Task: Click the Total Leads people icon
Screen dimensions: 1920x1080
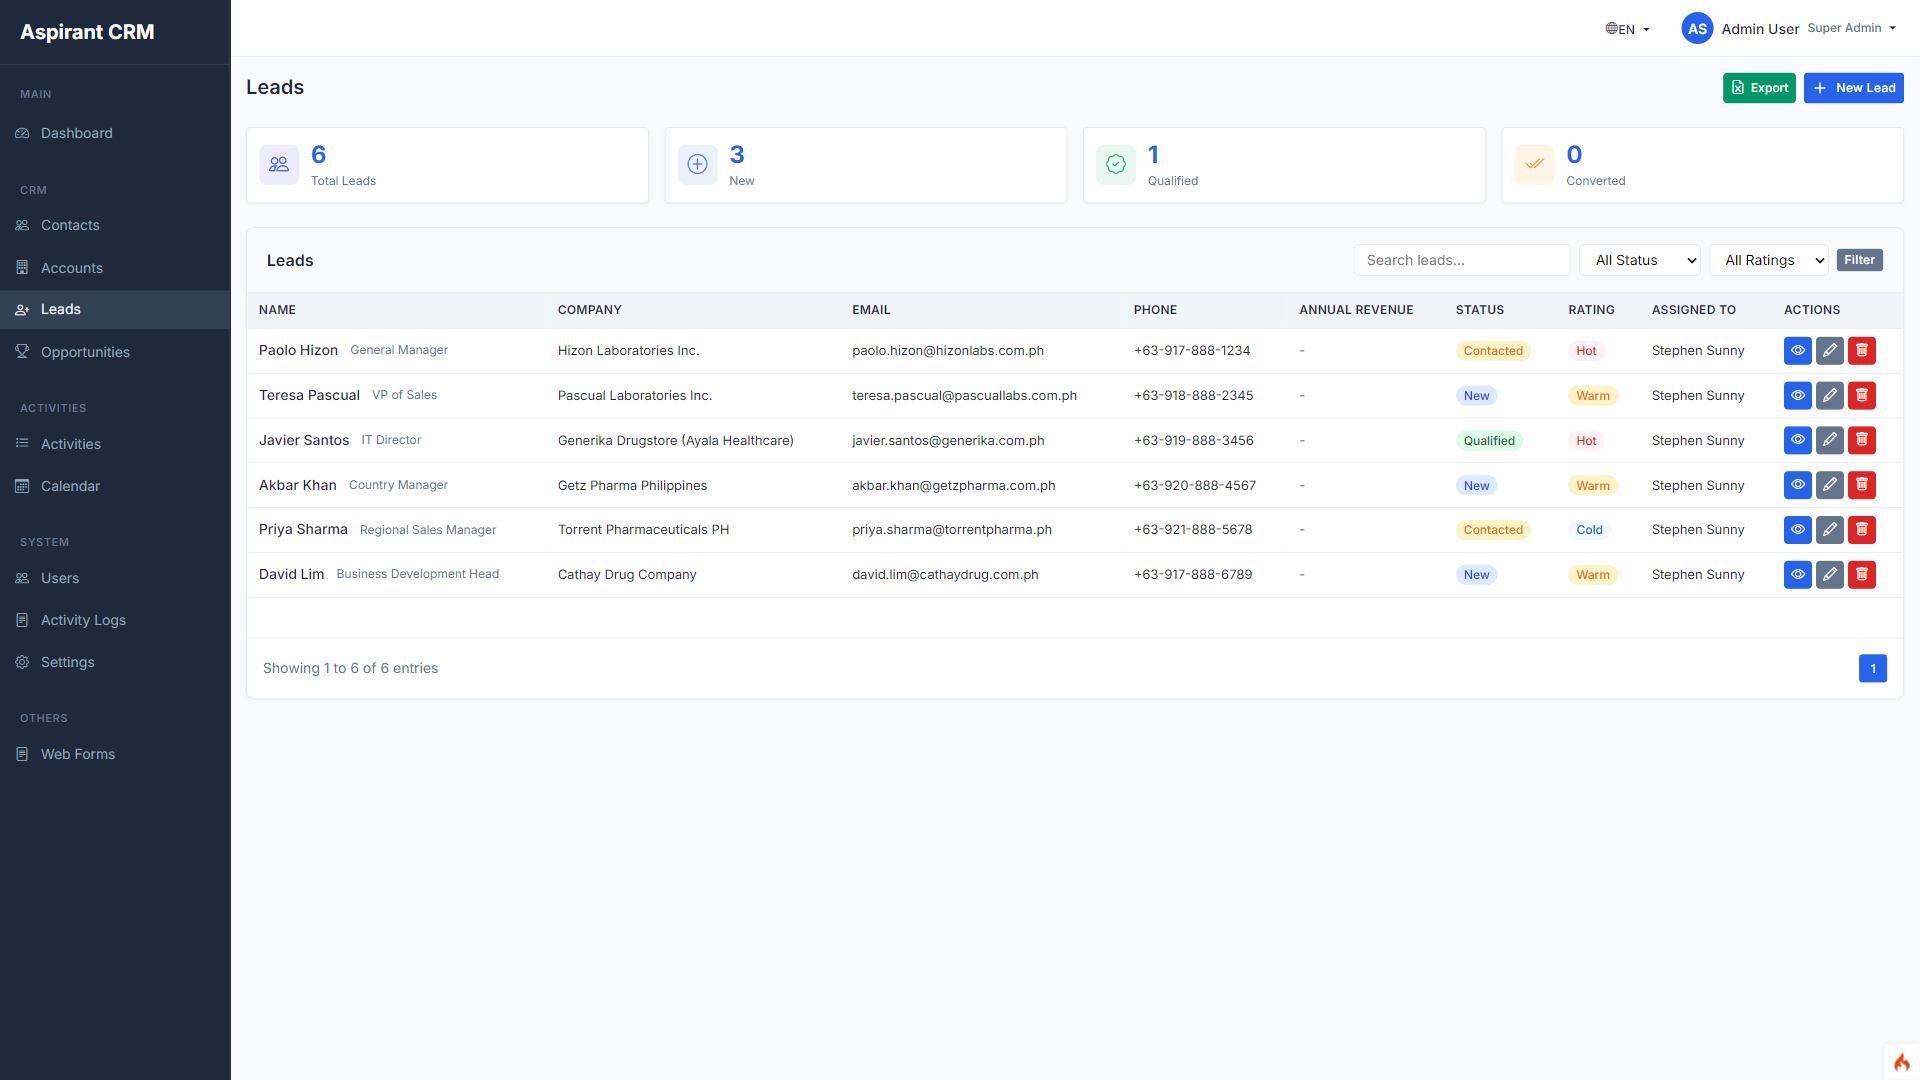Action: click(279, 165)
